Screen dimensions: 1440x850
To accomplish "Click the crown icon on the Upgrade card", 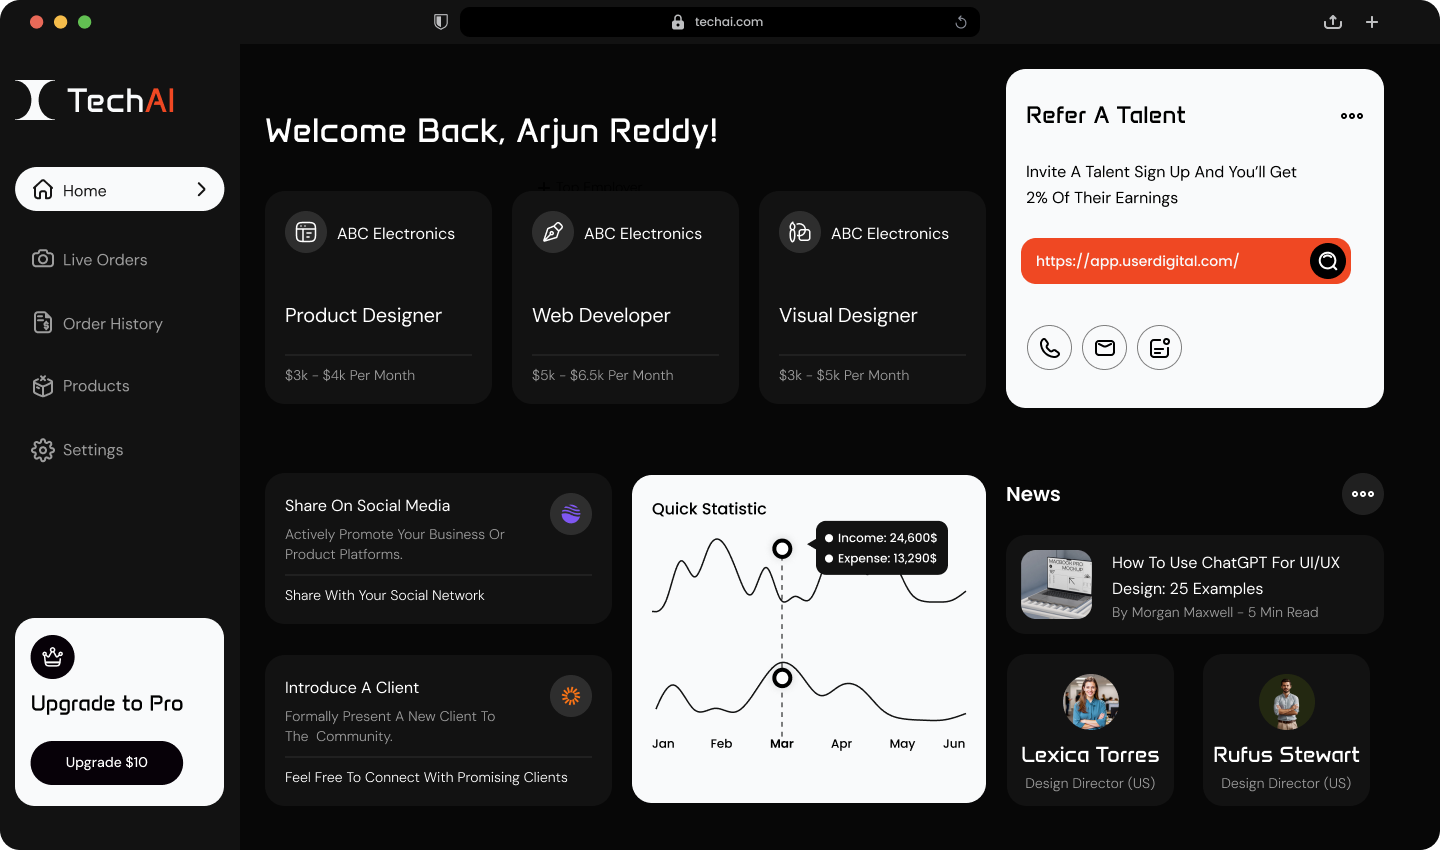I will (52, 657).
